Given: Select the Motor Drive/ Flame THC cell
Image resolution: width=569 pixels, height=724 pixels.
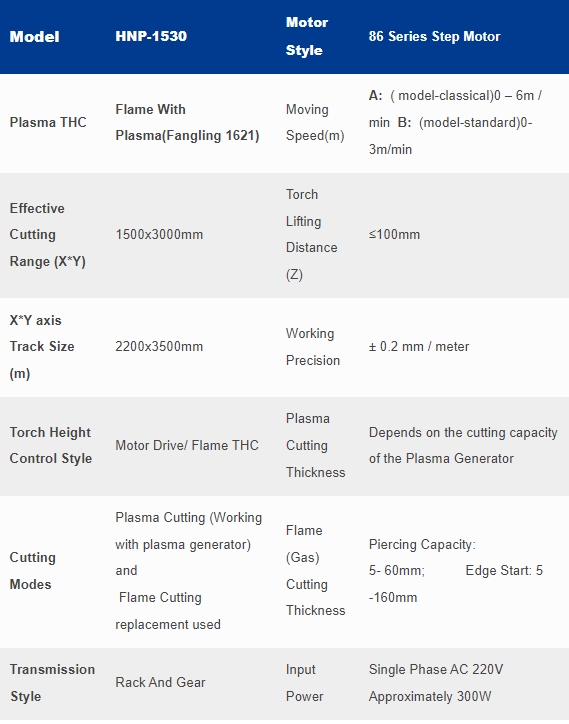Looking at the screenshot, I should (187, 446).
